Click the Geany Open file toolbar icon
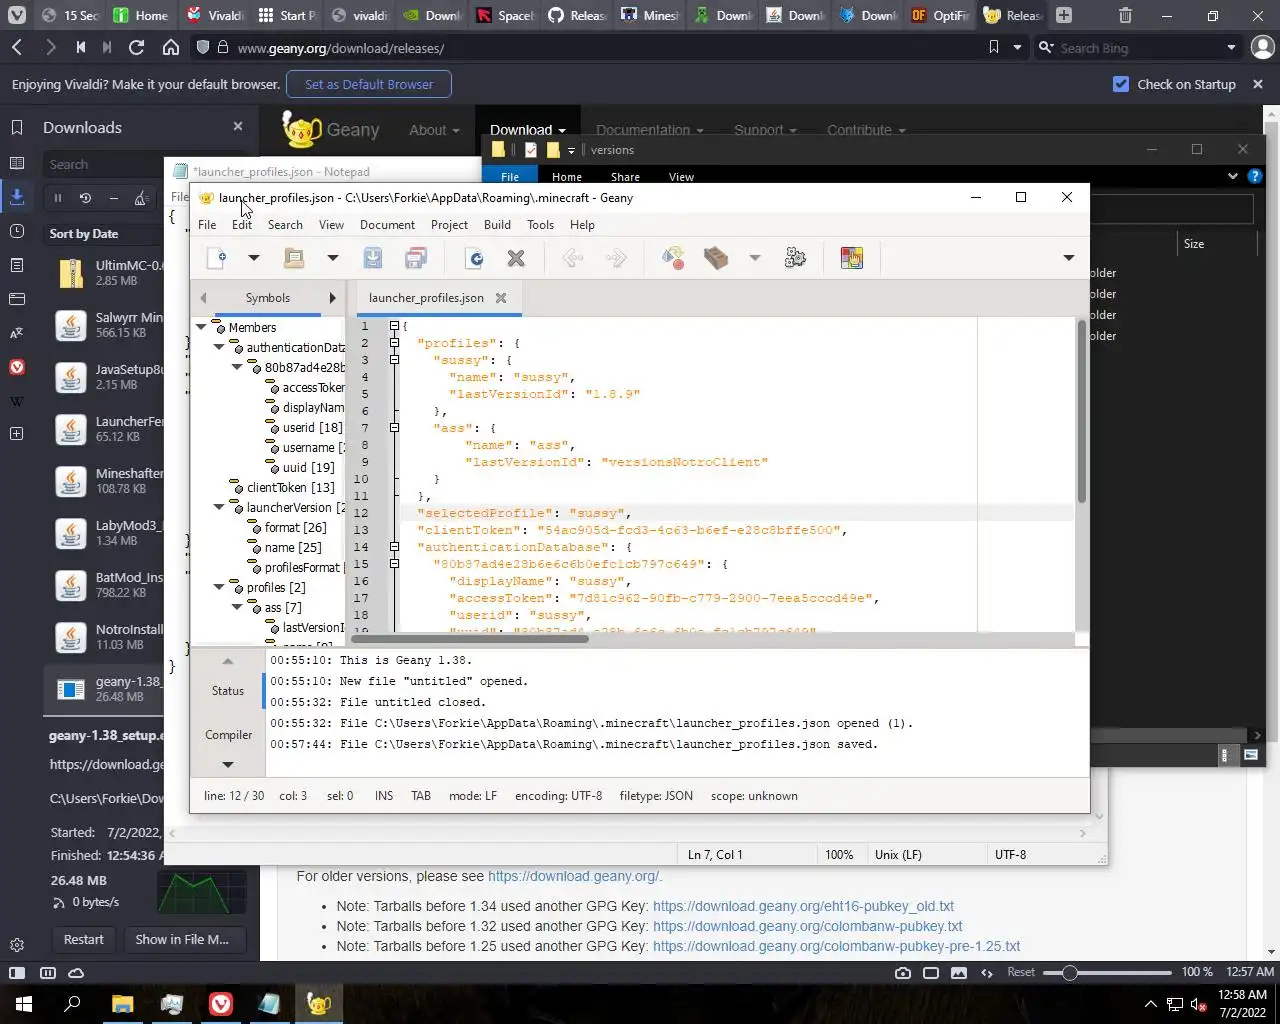The width and height of the screenshot is (1280, 1024). tap(294, 258)
